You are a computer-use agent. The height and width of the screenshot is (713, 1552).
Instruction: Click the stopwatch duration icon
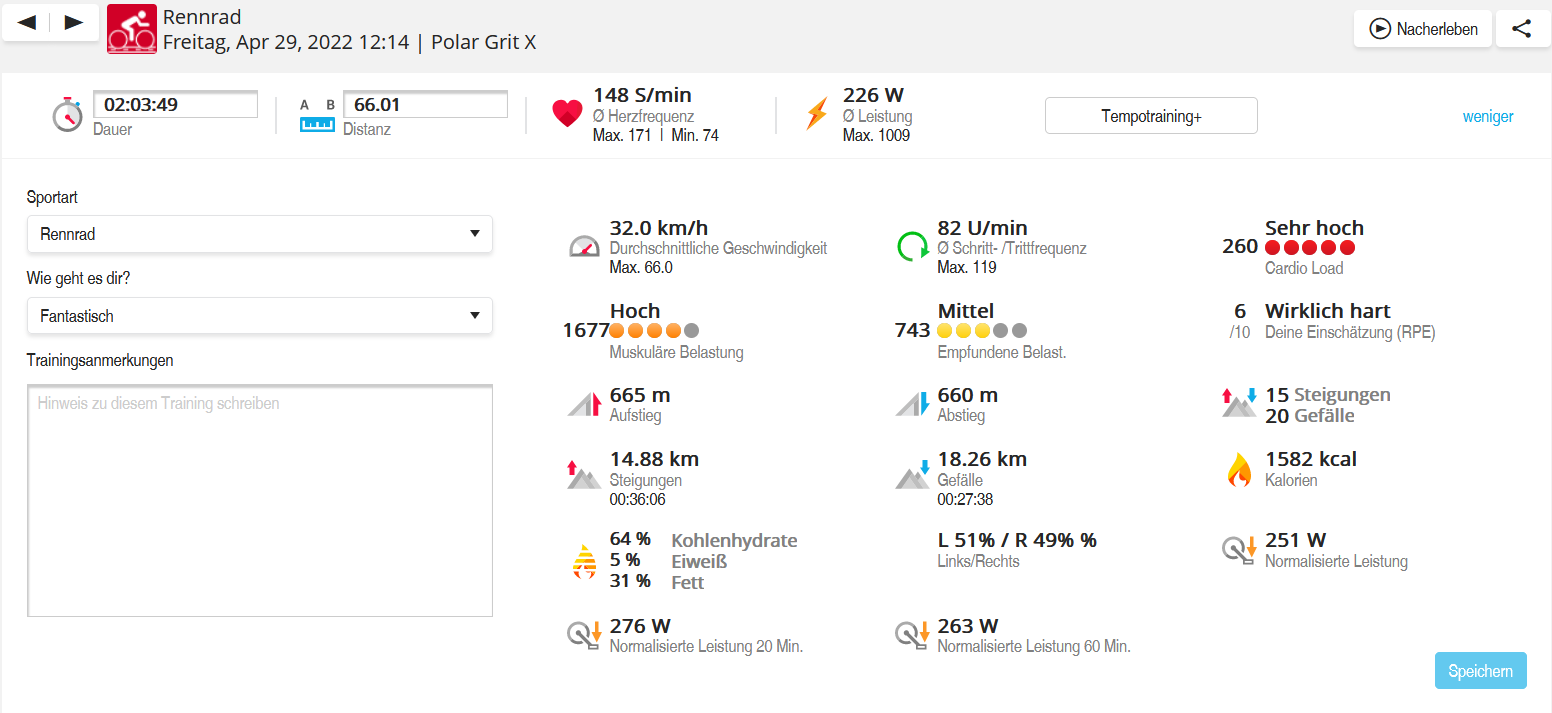67,115
